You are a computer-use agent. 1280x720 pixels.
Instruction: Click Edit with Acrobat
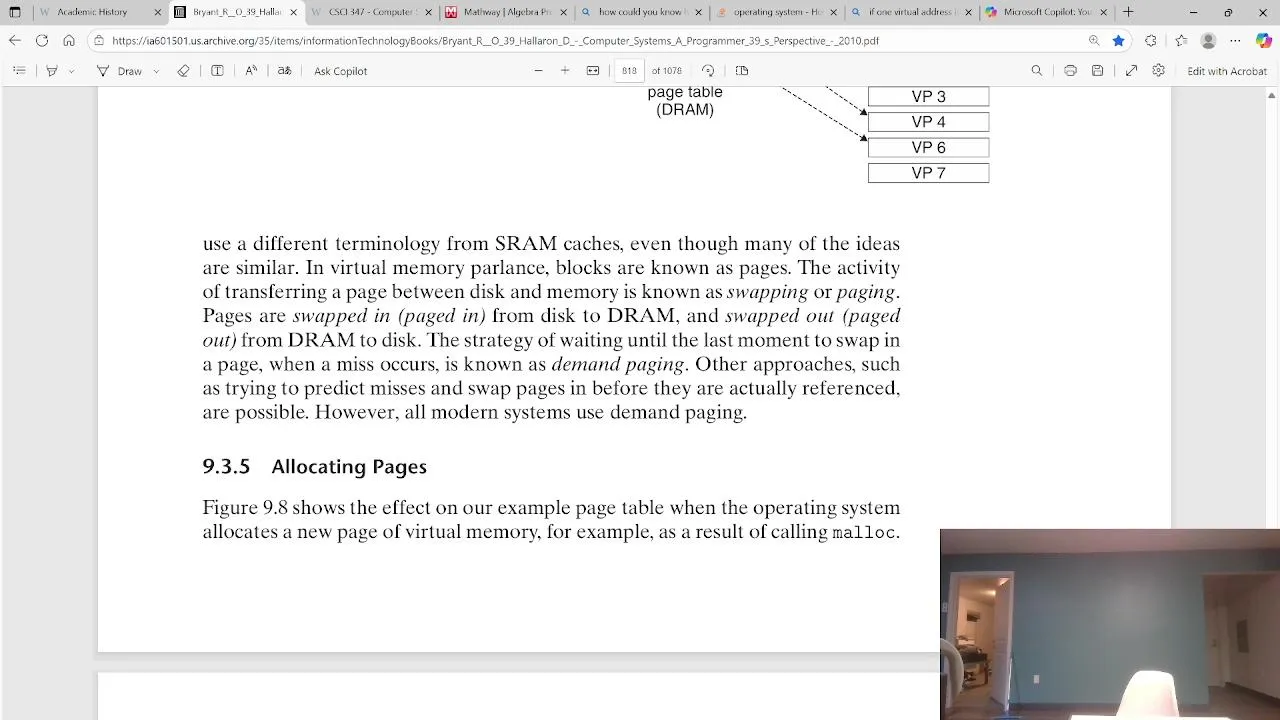pos(1227,71)
